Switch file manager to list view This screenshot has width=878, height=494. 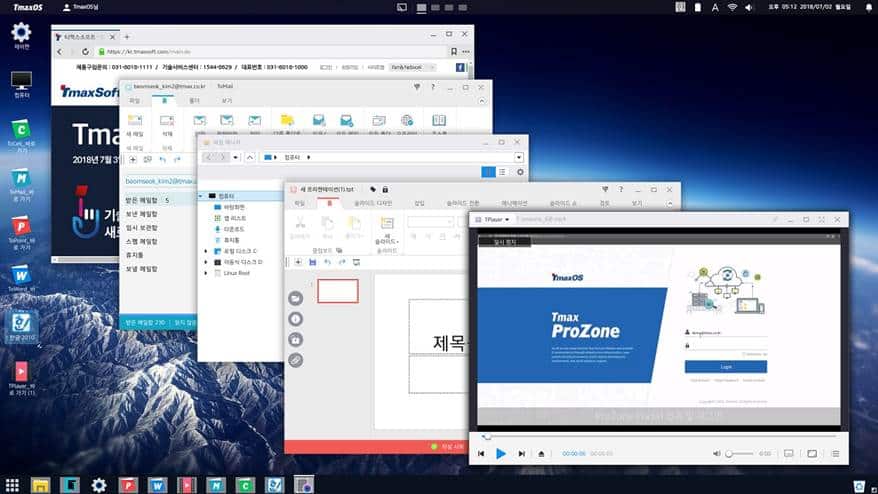click(502, 172)
